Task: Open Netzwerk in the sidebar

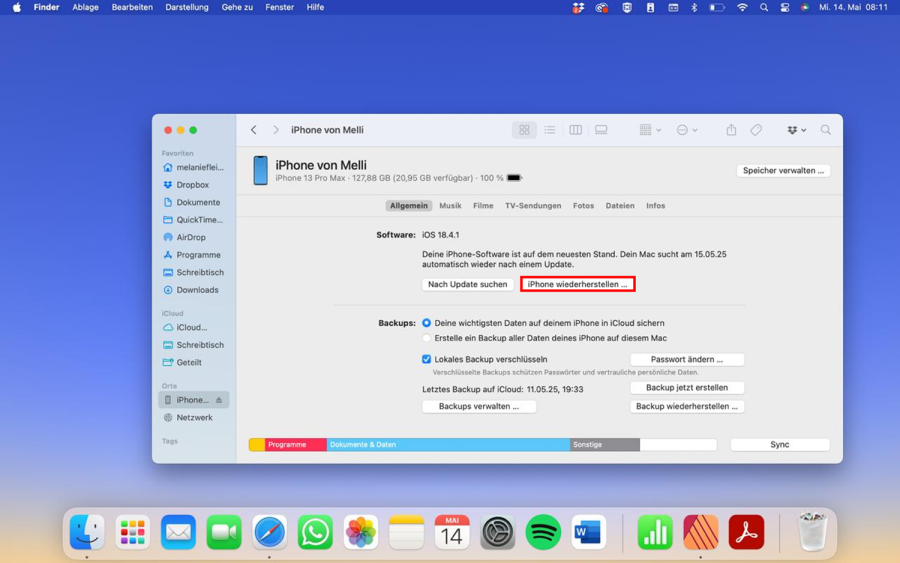Action: pyautogui.click(x=193, y=418)
